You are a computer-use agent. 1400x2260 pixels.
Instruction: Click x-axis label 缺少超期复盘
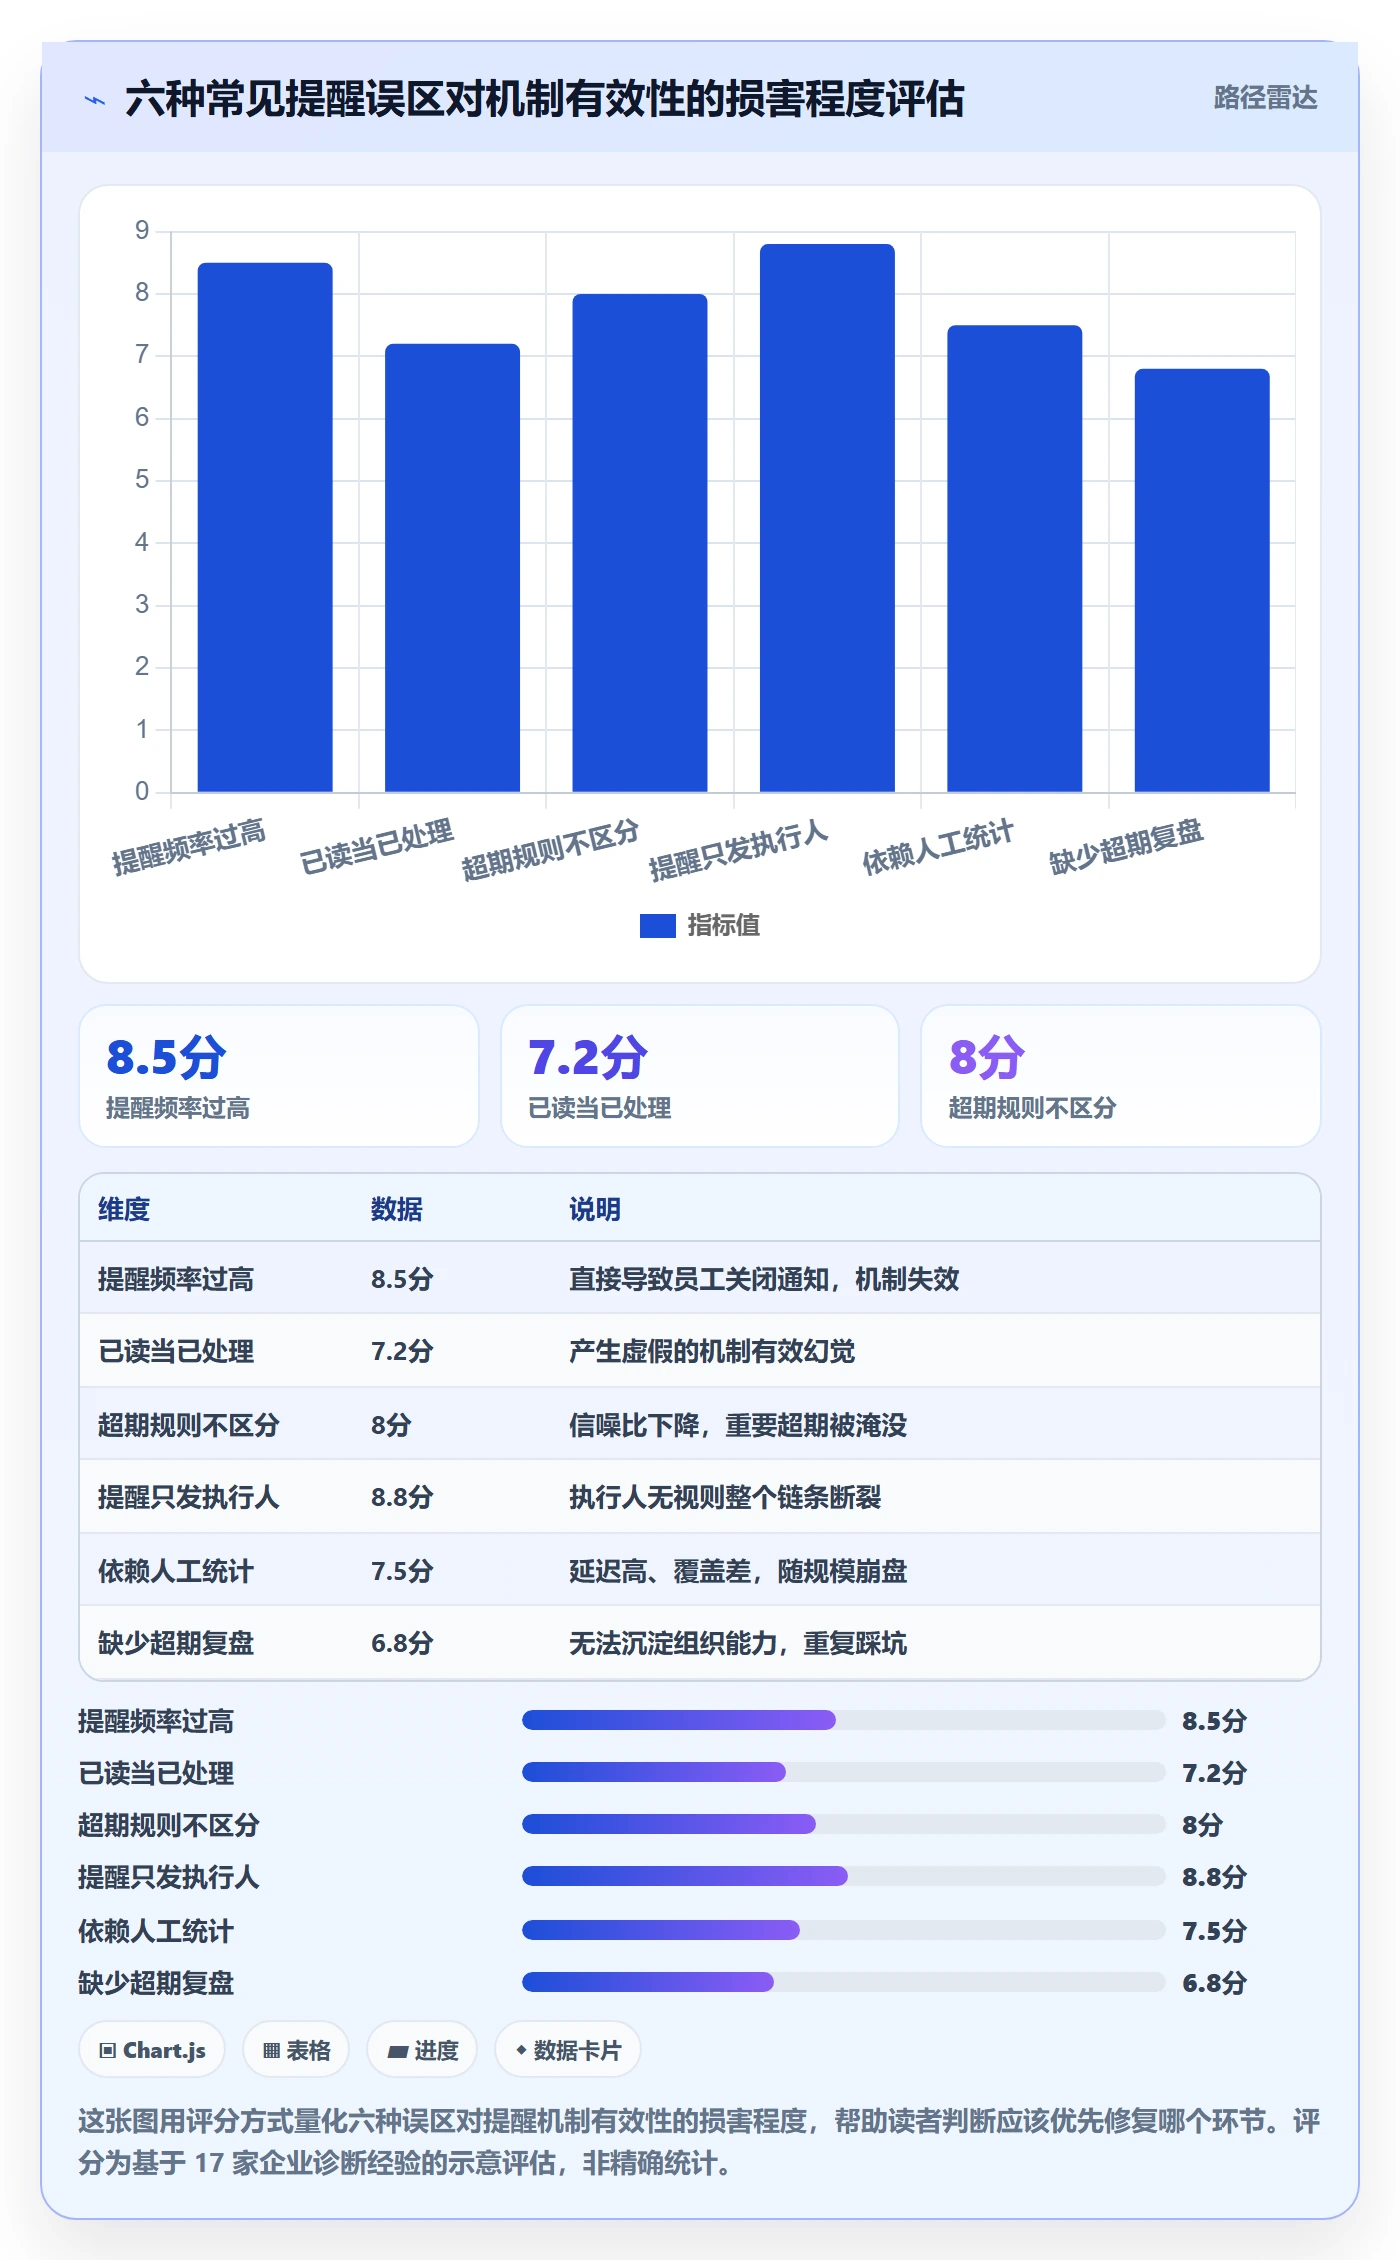point(1126,847)
